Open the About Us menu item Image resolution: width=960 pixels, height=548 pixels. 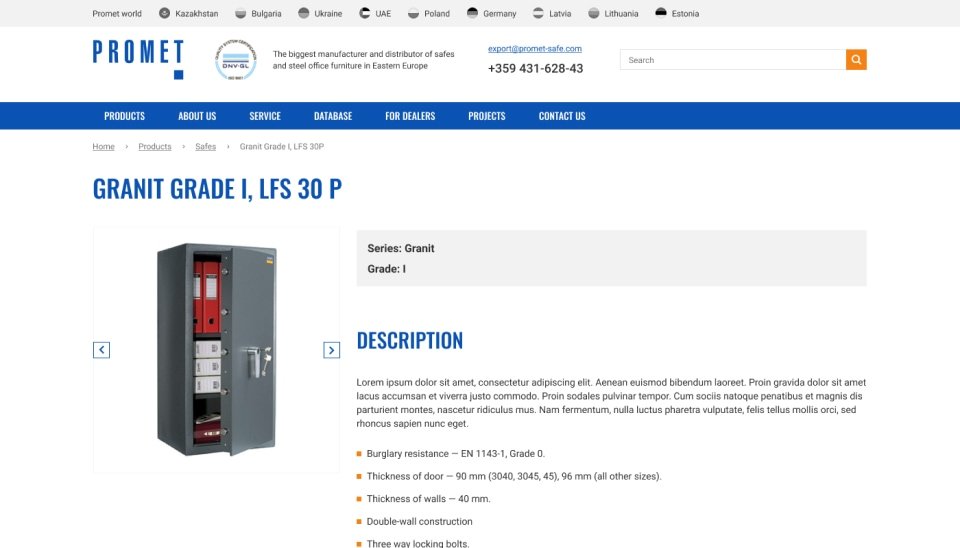[197, 116]
